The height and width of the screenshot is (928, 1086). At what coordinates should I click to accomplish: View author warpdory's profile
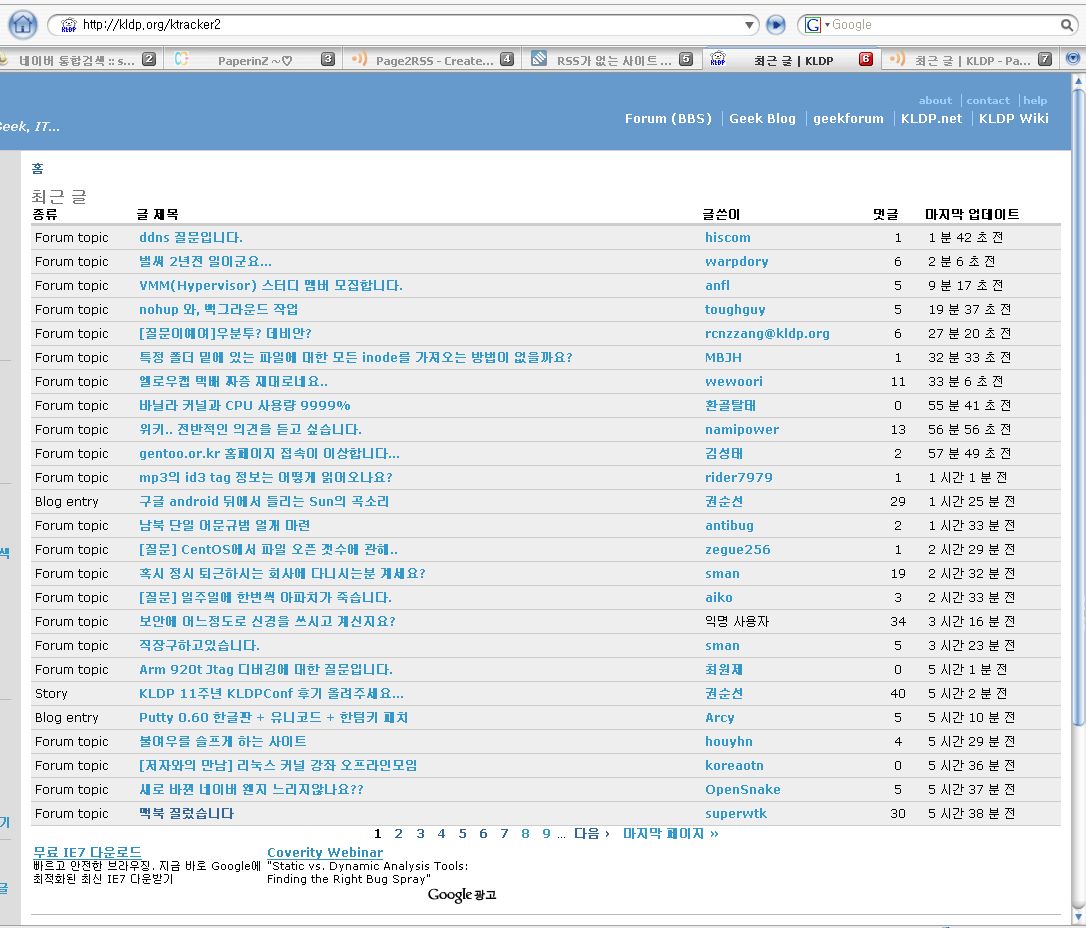(736, 262)
